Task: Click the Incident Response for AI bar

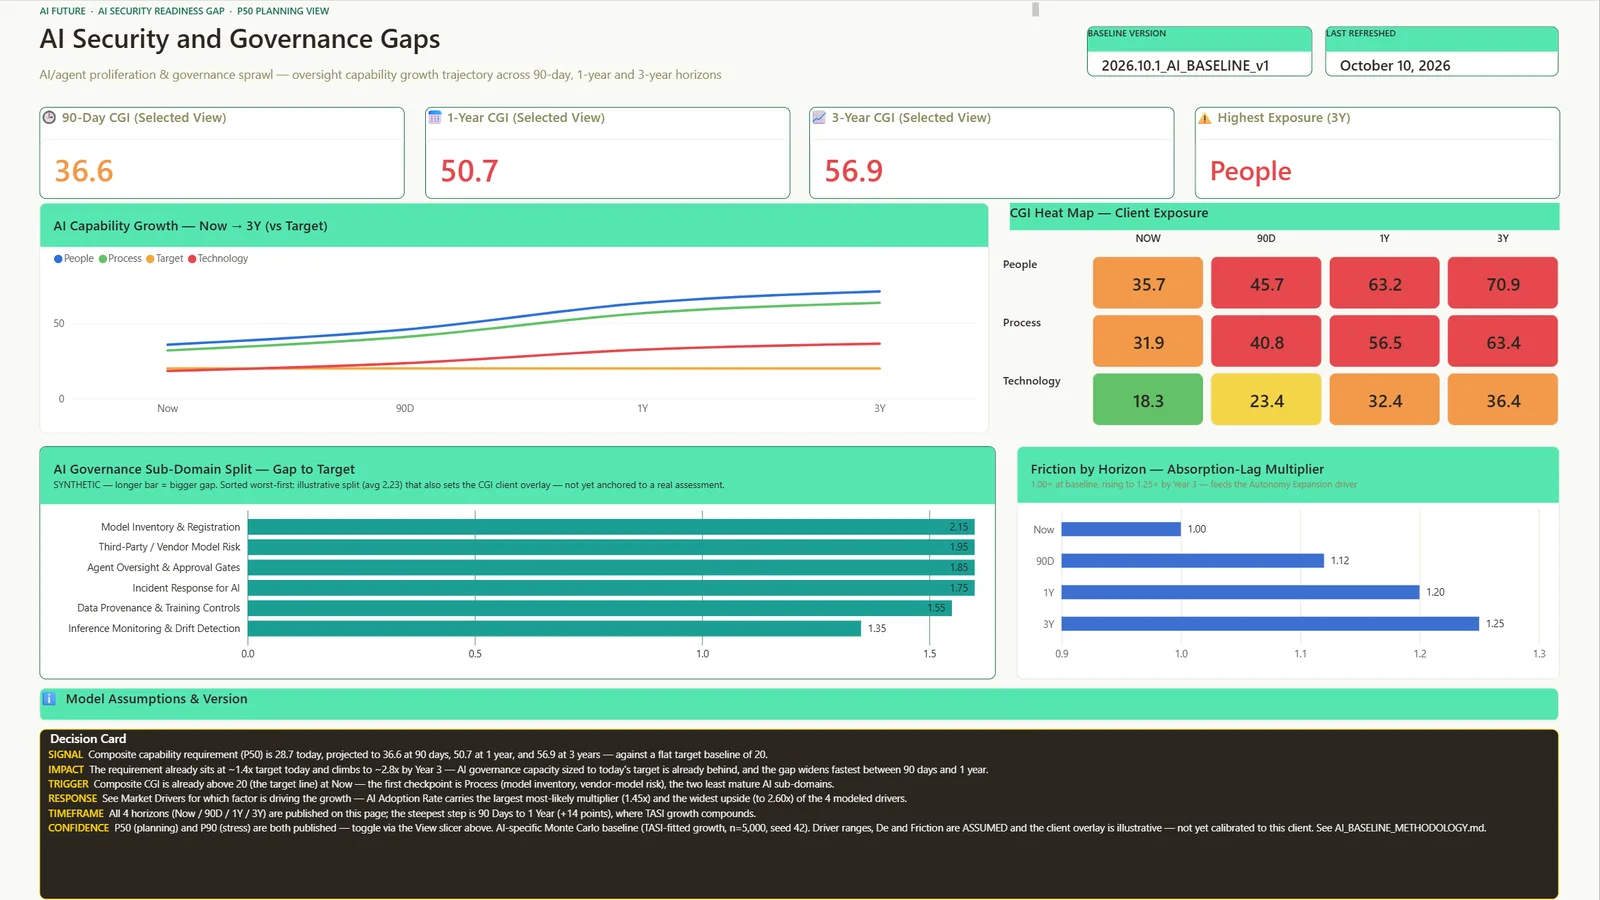Action: point(611,588)
